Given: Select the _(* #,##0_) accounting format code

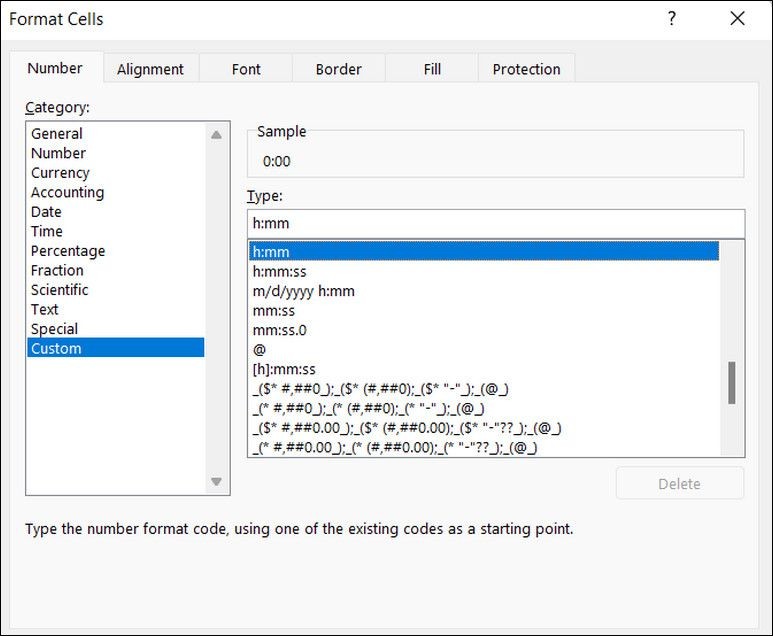Looking at the screenshot, I should click(x=484, y=408).
